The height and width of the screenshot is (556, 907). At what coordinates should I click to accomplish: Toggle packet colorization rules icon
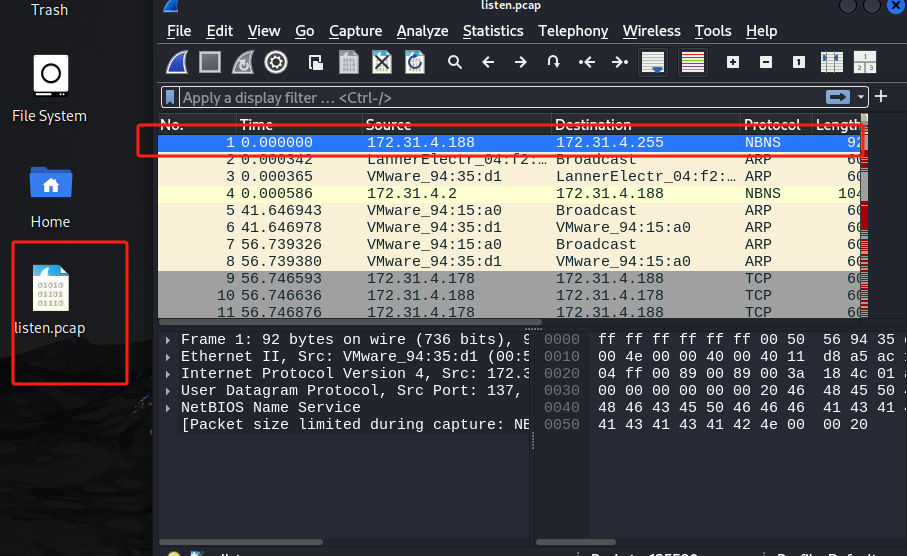pos(692,62)
